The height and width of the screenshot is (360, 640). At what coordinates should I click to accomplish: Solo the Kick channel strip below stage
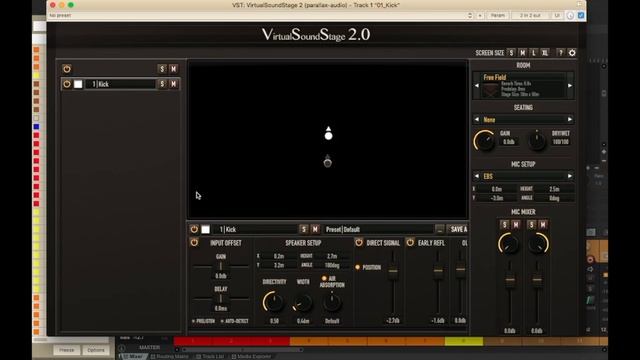point(303,229)
